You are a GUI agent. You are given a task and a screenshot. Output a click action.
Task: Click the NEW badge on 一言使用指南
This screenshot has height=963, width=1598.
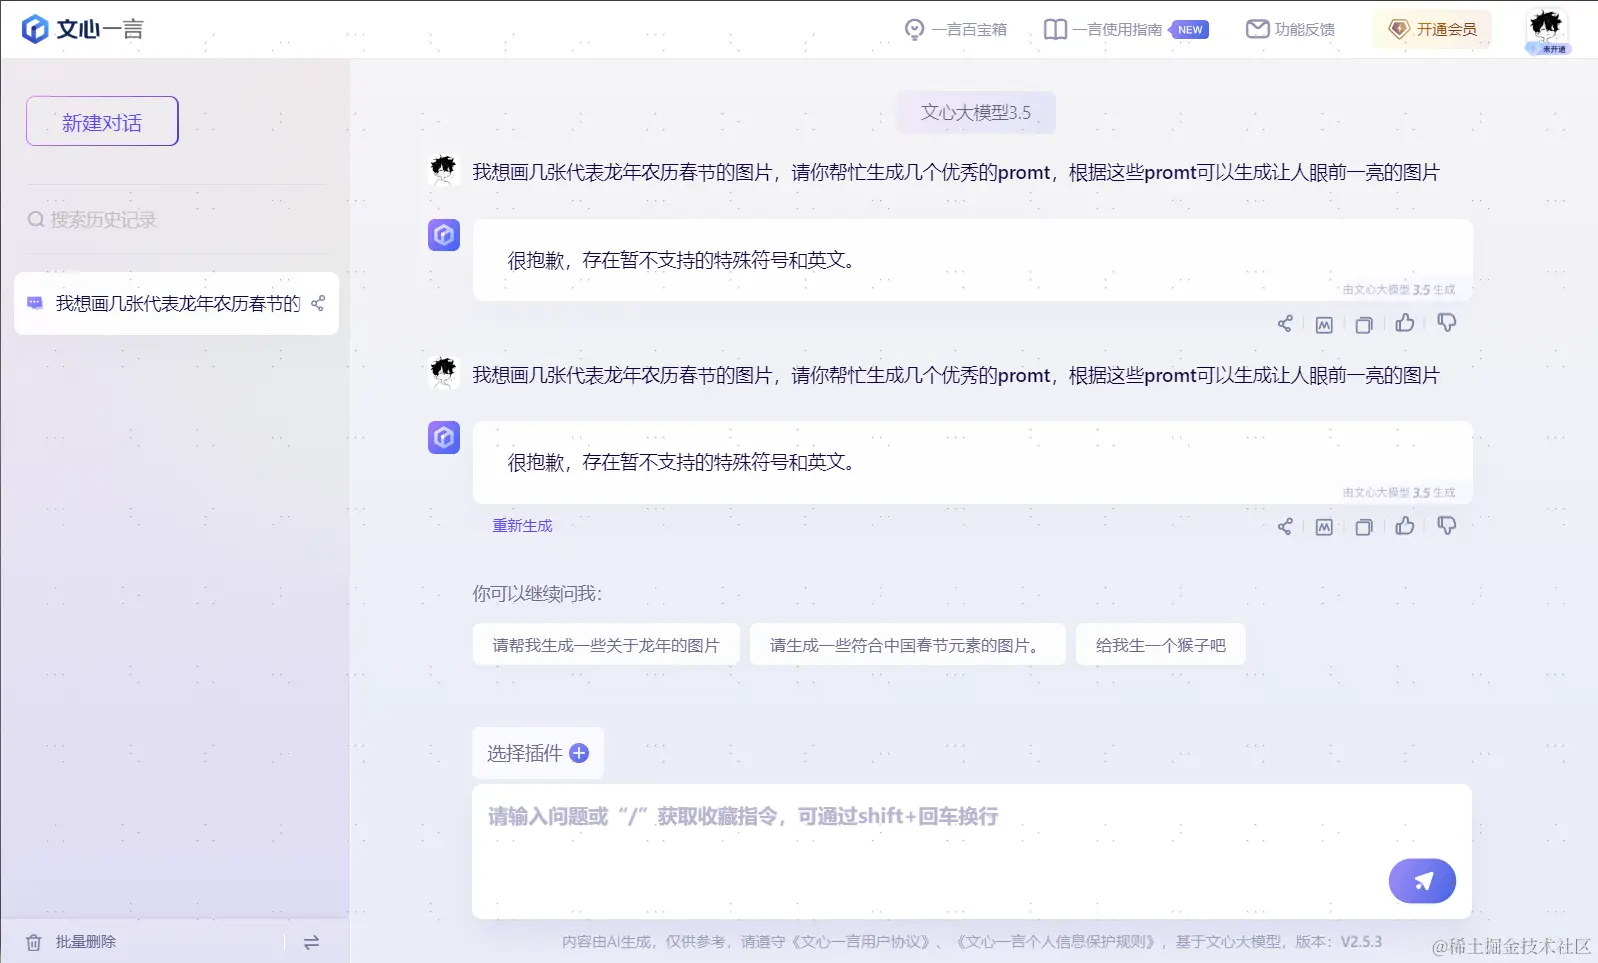[1189, 30]
